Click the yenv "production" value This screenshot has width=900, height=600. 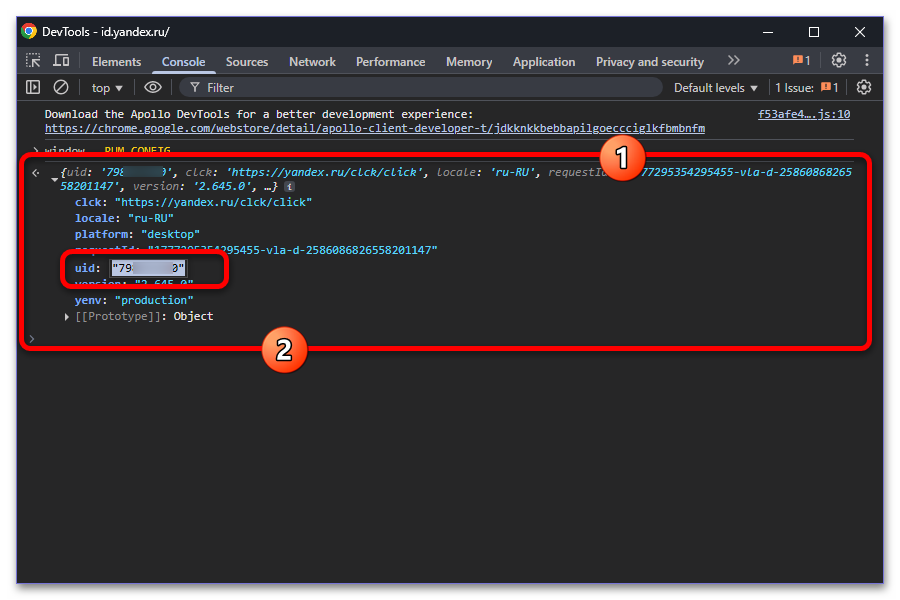(x=154, y=300)
